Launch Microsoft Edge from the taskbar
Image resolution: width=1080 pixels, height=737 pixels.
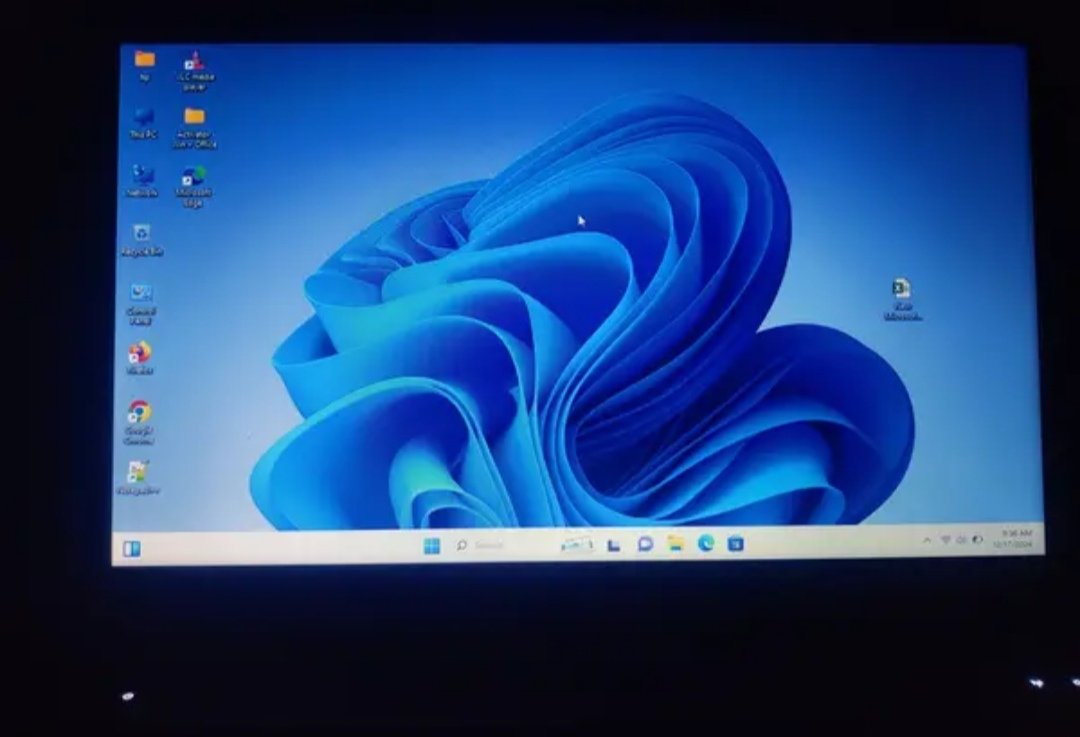point(707,543)
